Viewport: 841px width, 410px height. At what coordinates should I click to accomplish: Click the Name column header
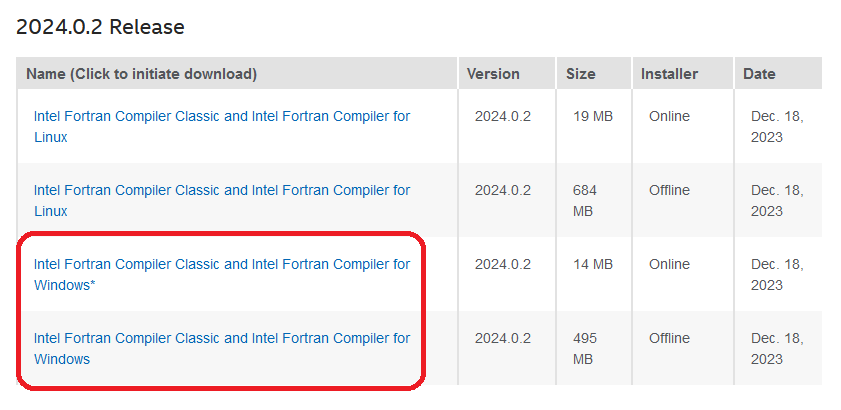click(141, 74)
